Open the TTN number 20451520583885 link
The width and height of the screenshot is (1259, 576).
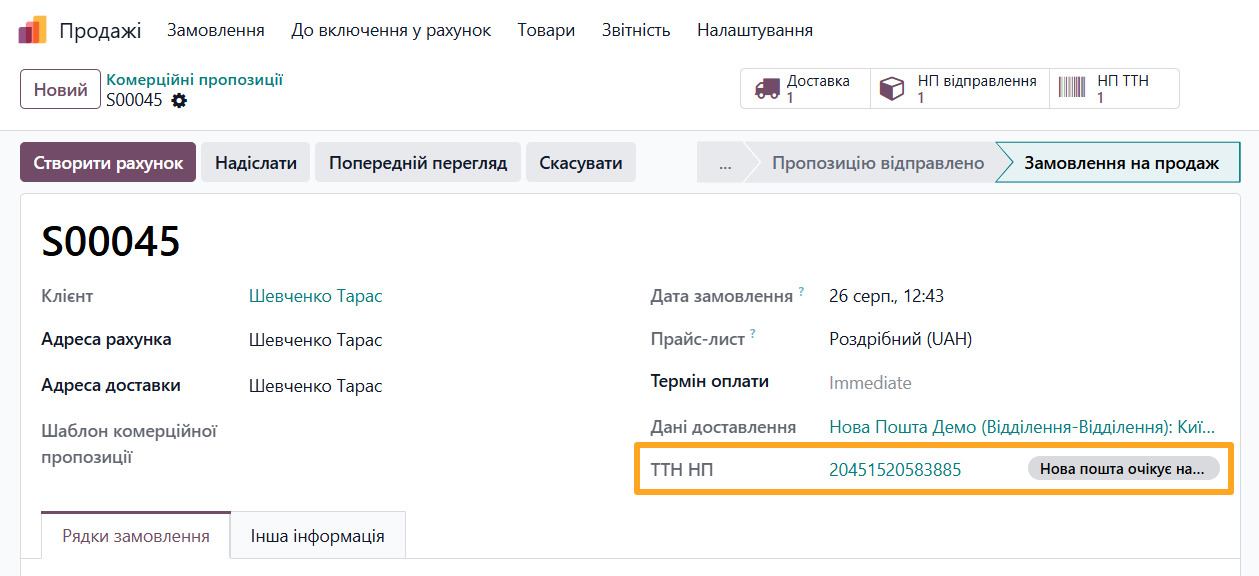click(895, 470)
